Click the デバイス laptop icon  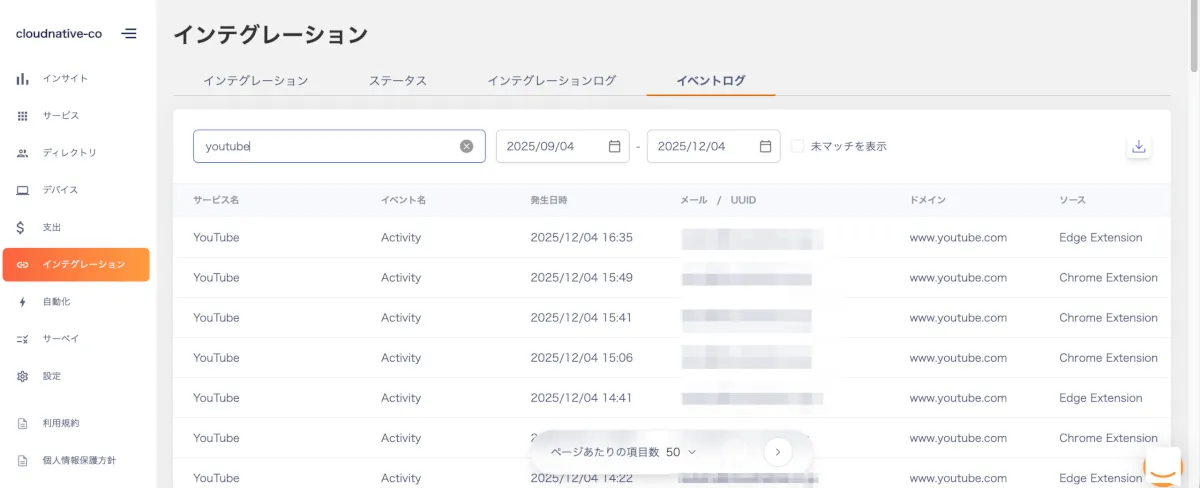tap(22, 190)
